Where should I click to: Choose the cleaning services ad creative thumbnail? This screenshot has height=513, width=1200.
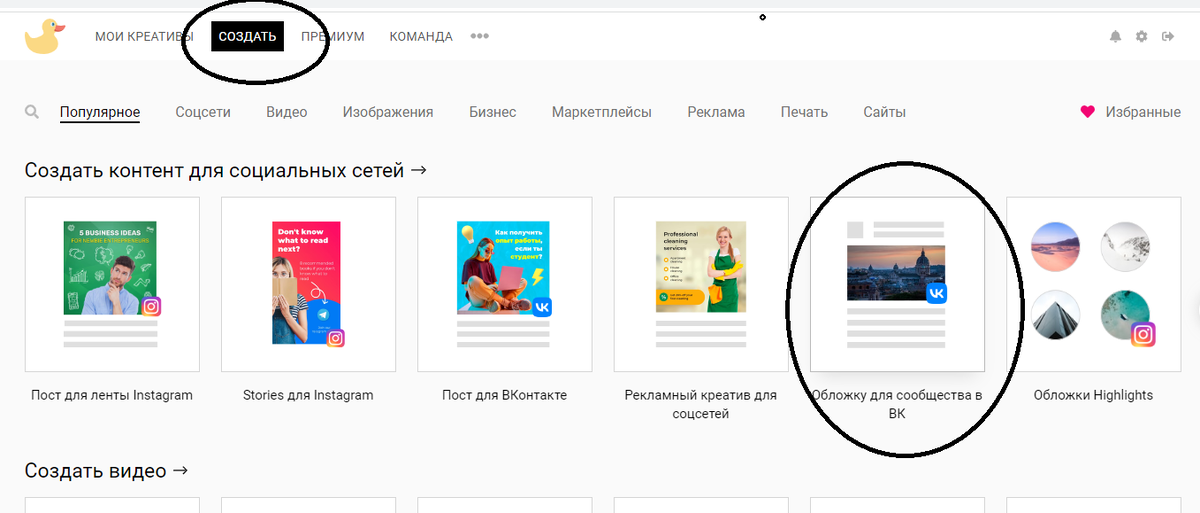tap(700, 284)
